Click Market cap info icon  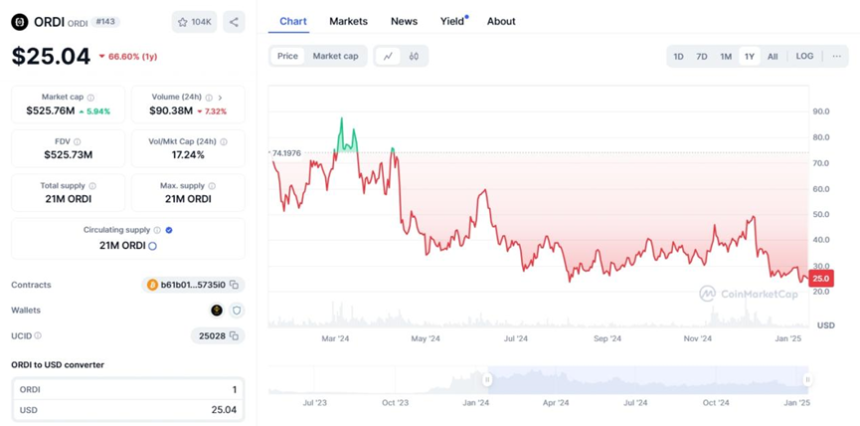(x=90, y=98)
